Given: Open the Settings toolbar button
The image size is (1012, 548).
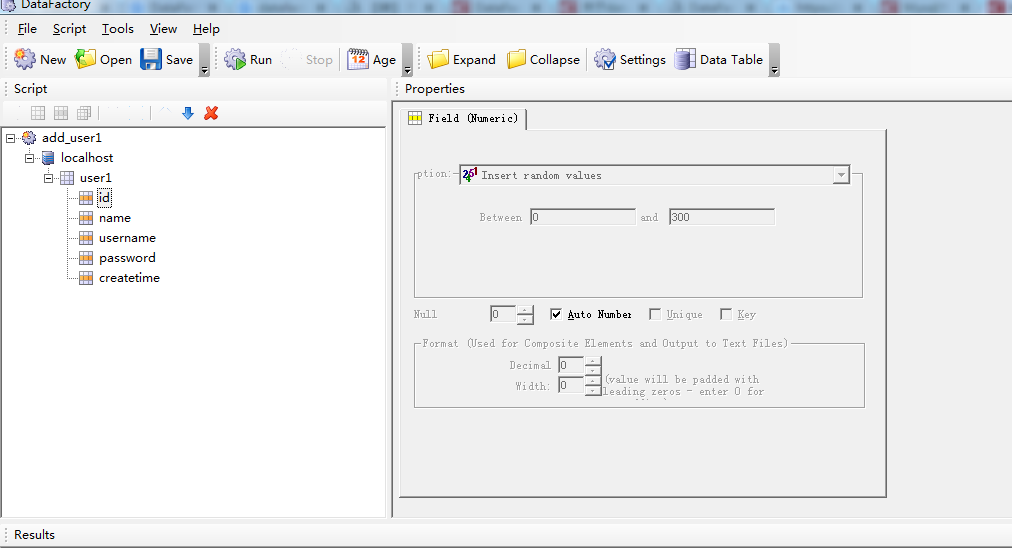Looking at the screenshot, I should pyautogui.click(x=630, y=59).
